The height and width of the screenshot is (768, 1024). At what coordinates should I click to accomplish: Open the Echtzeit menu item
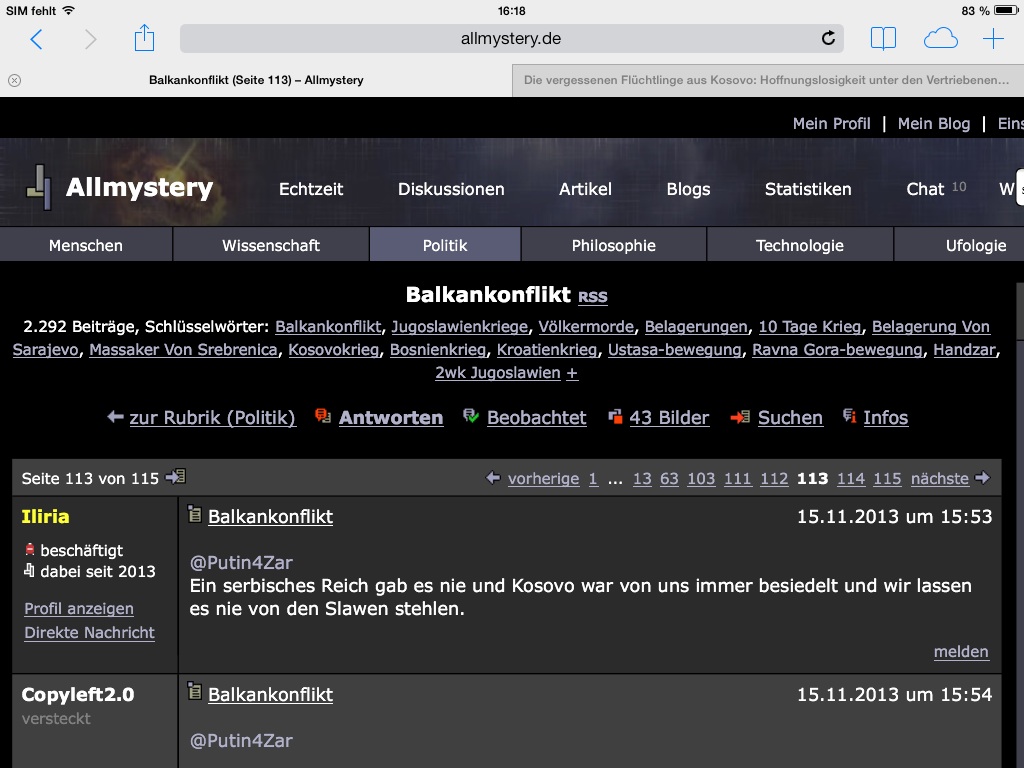(311, 189)
